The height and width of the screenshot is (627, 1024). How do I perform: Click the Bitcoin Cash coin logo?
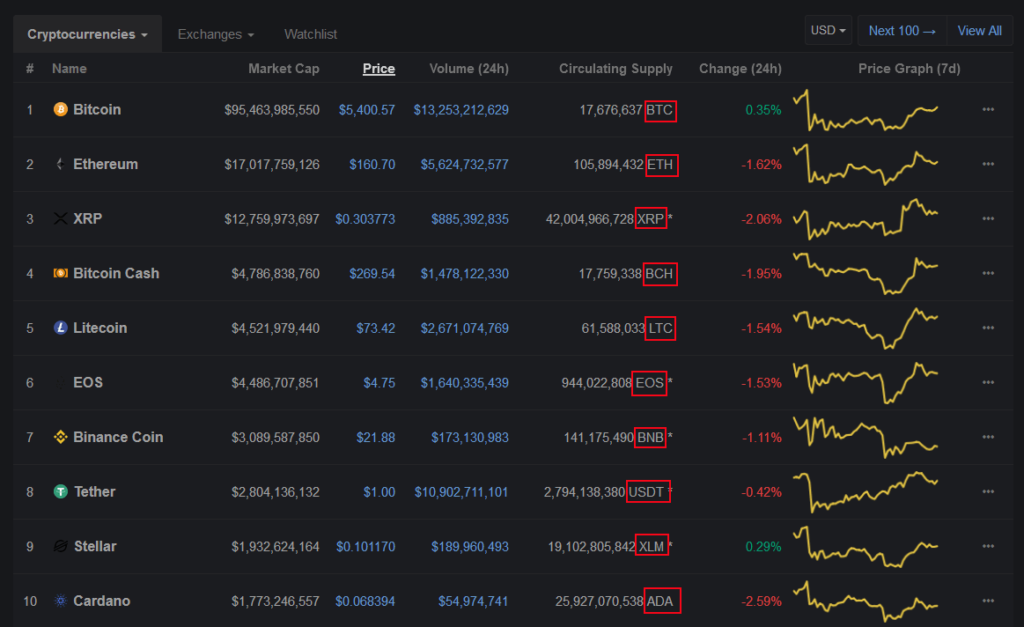[x=60, y=273]
